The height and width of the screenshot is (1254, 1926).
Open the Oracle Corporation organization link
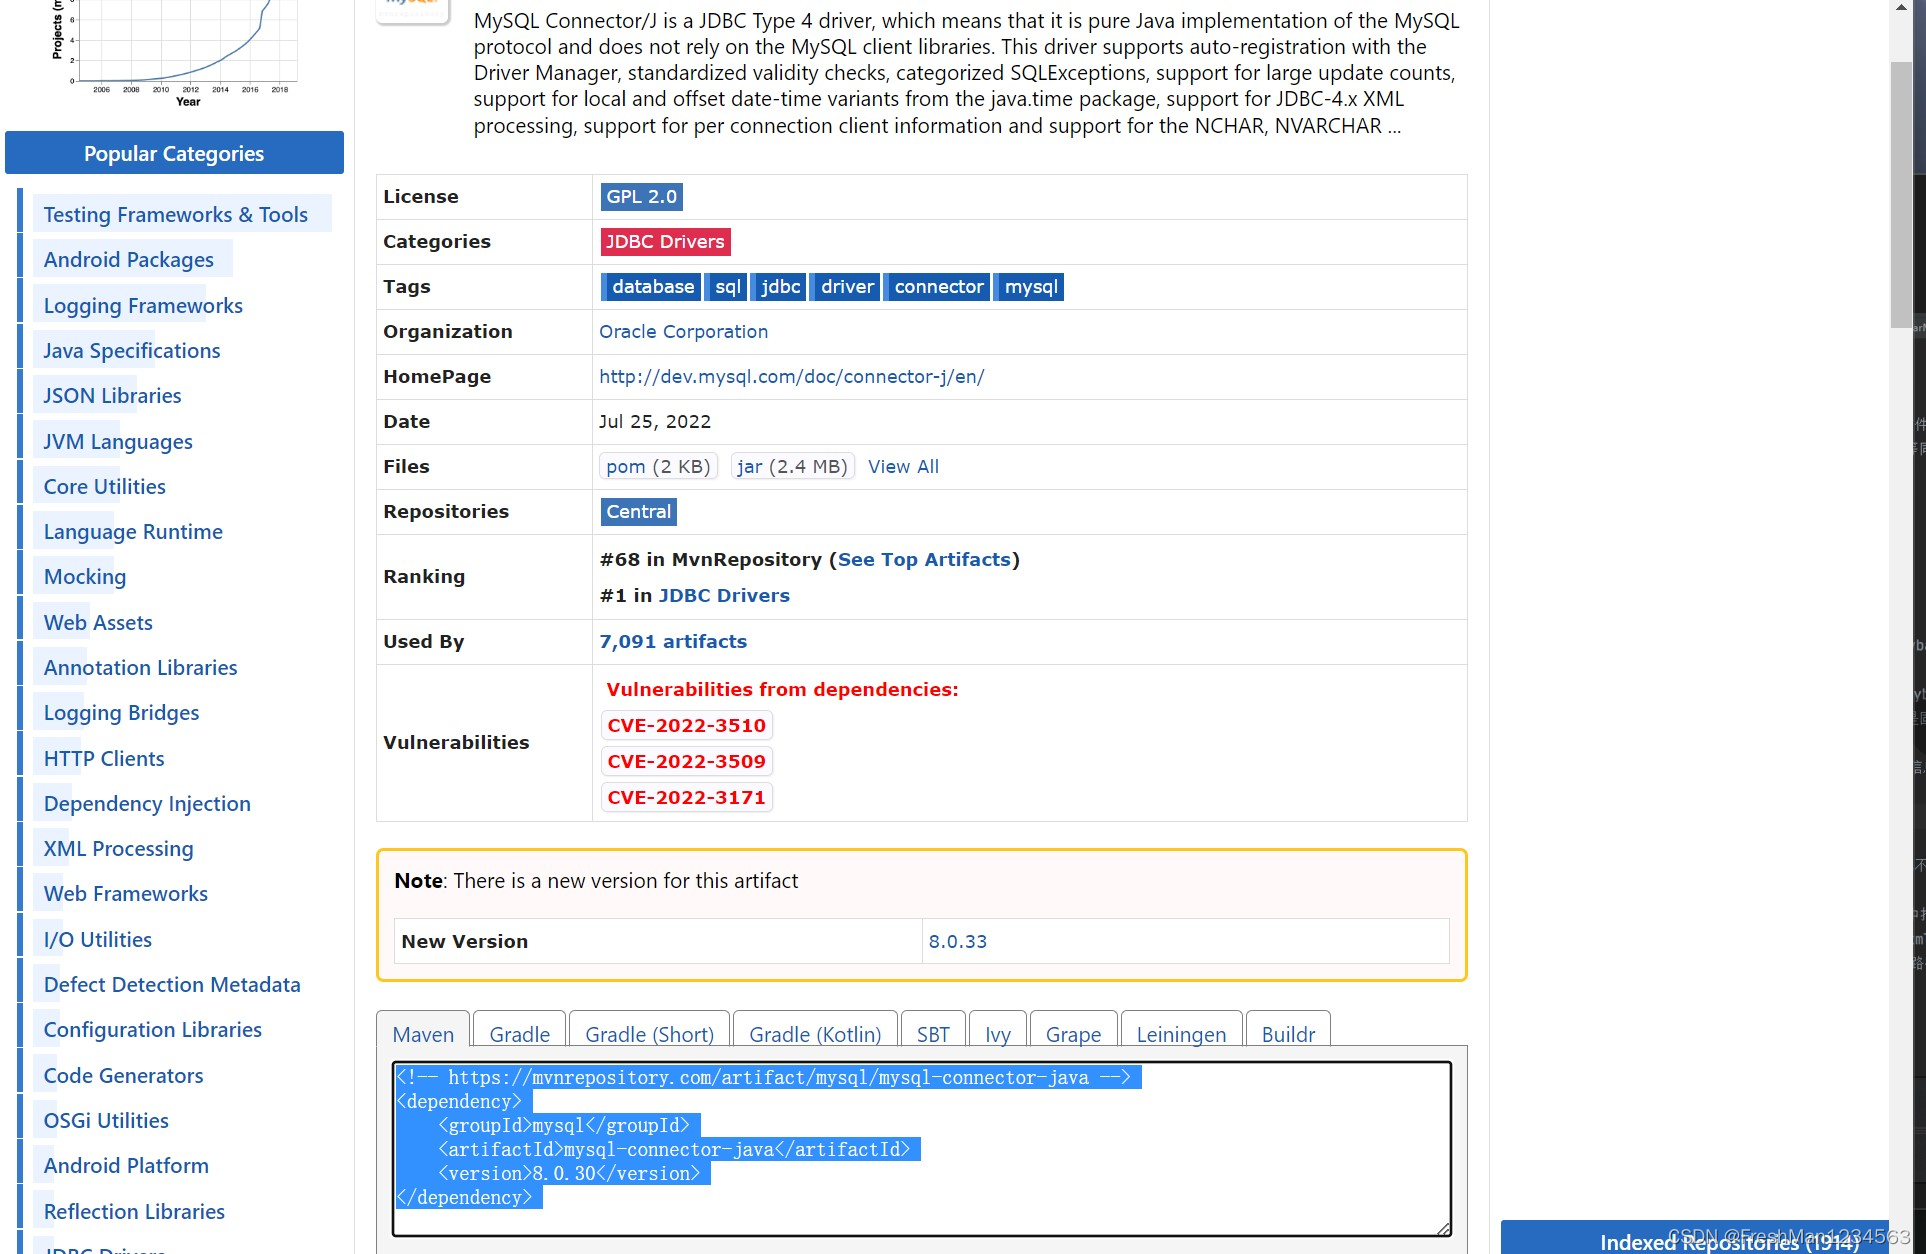coord(683,332)
